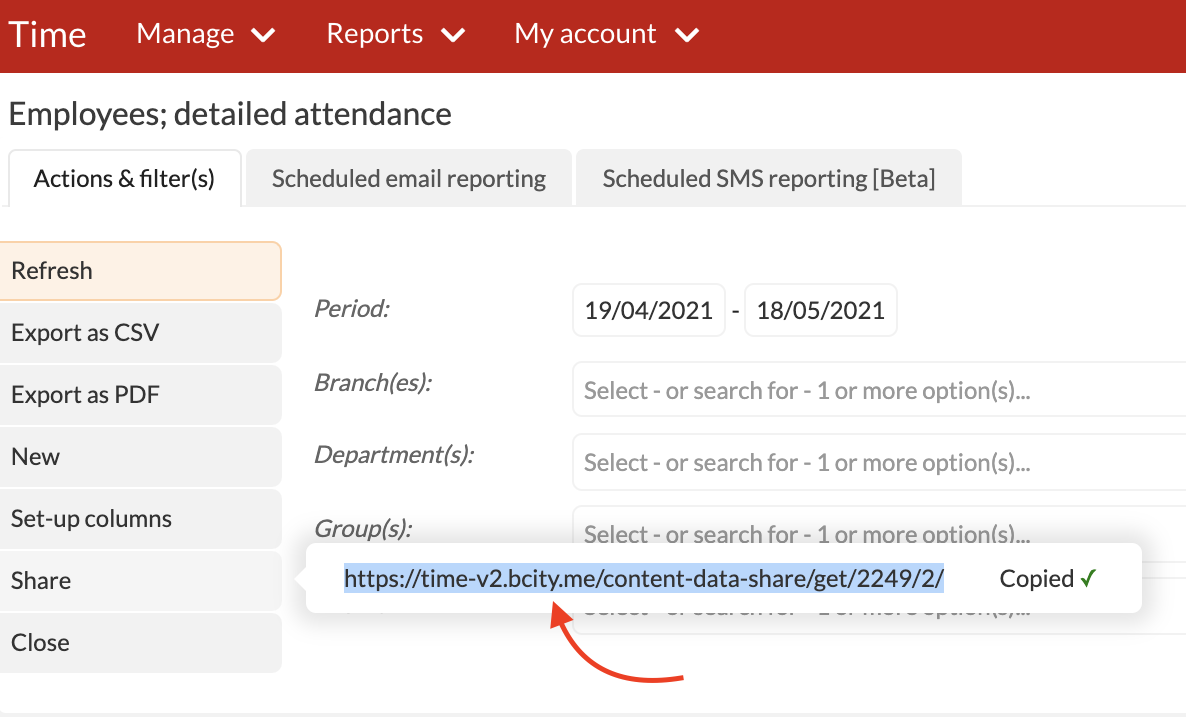Expand the Manage chevron arrow
The height and width of the screenshot is (717, 1186).
click(x=263, y=35)
